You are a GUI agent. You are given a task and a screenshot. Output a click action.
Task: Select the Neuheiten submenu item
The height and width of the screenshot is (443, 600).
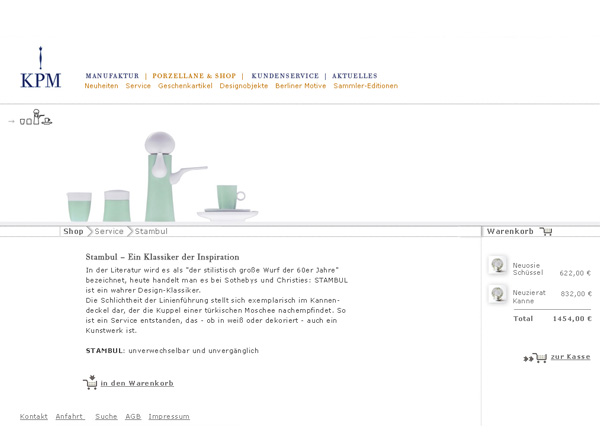pyautogui.click(x=101, y=86)
